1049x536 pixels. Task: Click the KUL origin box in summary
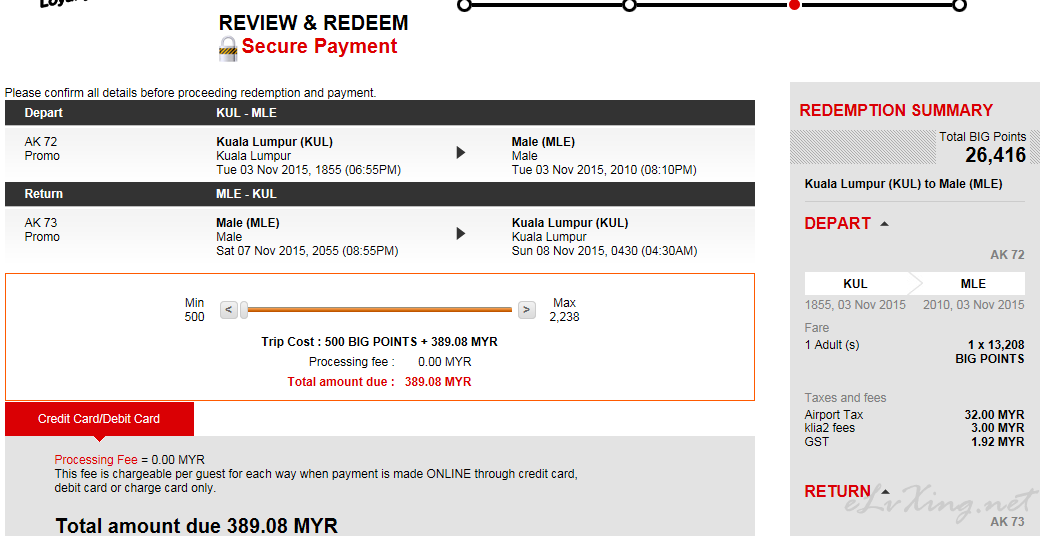pos(855,284)
